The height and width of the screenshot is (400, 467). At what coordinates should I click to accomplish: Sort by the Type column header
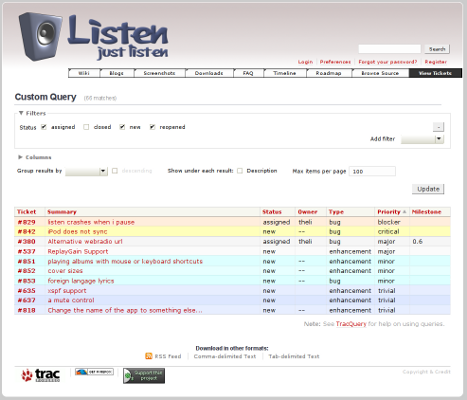[336, 212]
